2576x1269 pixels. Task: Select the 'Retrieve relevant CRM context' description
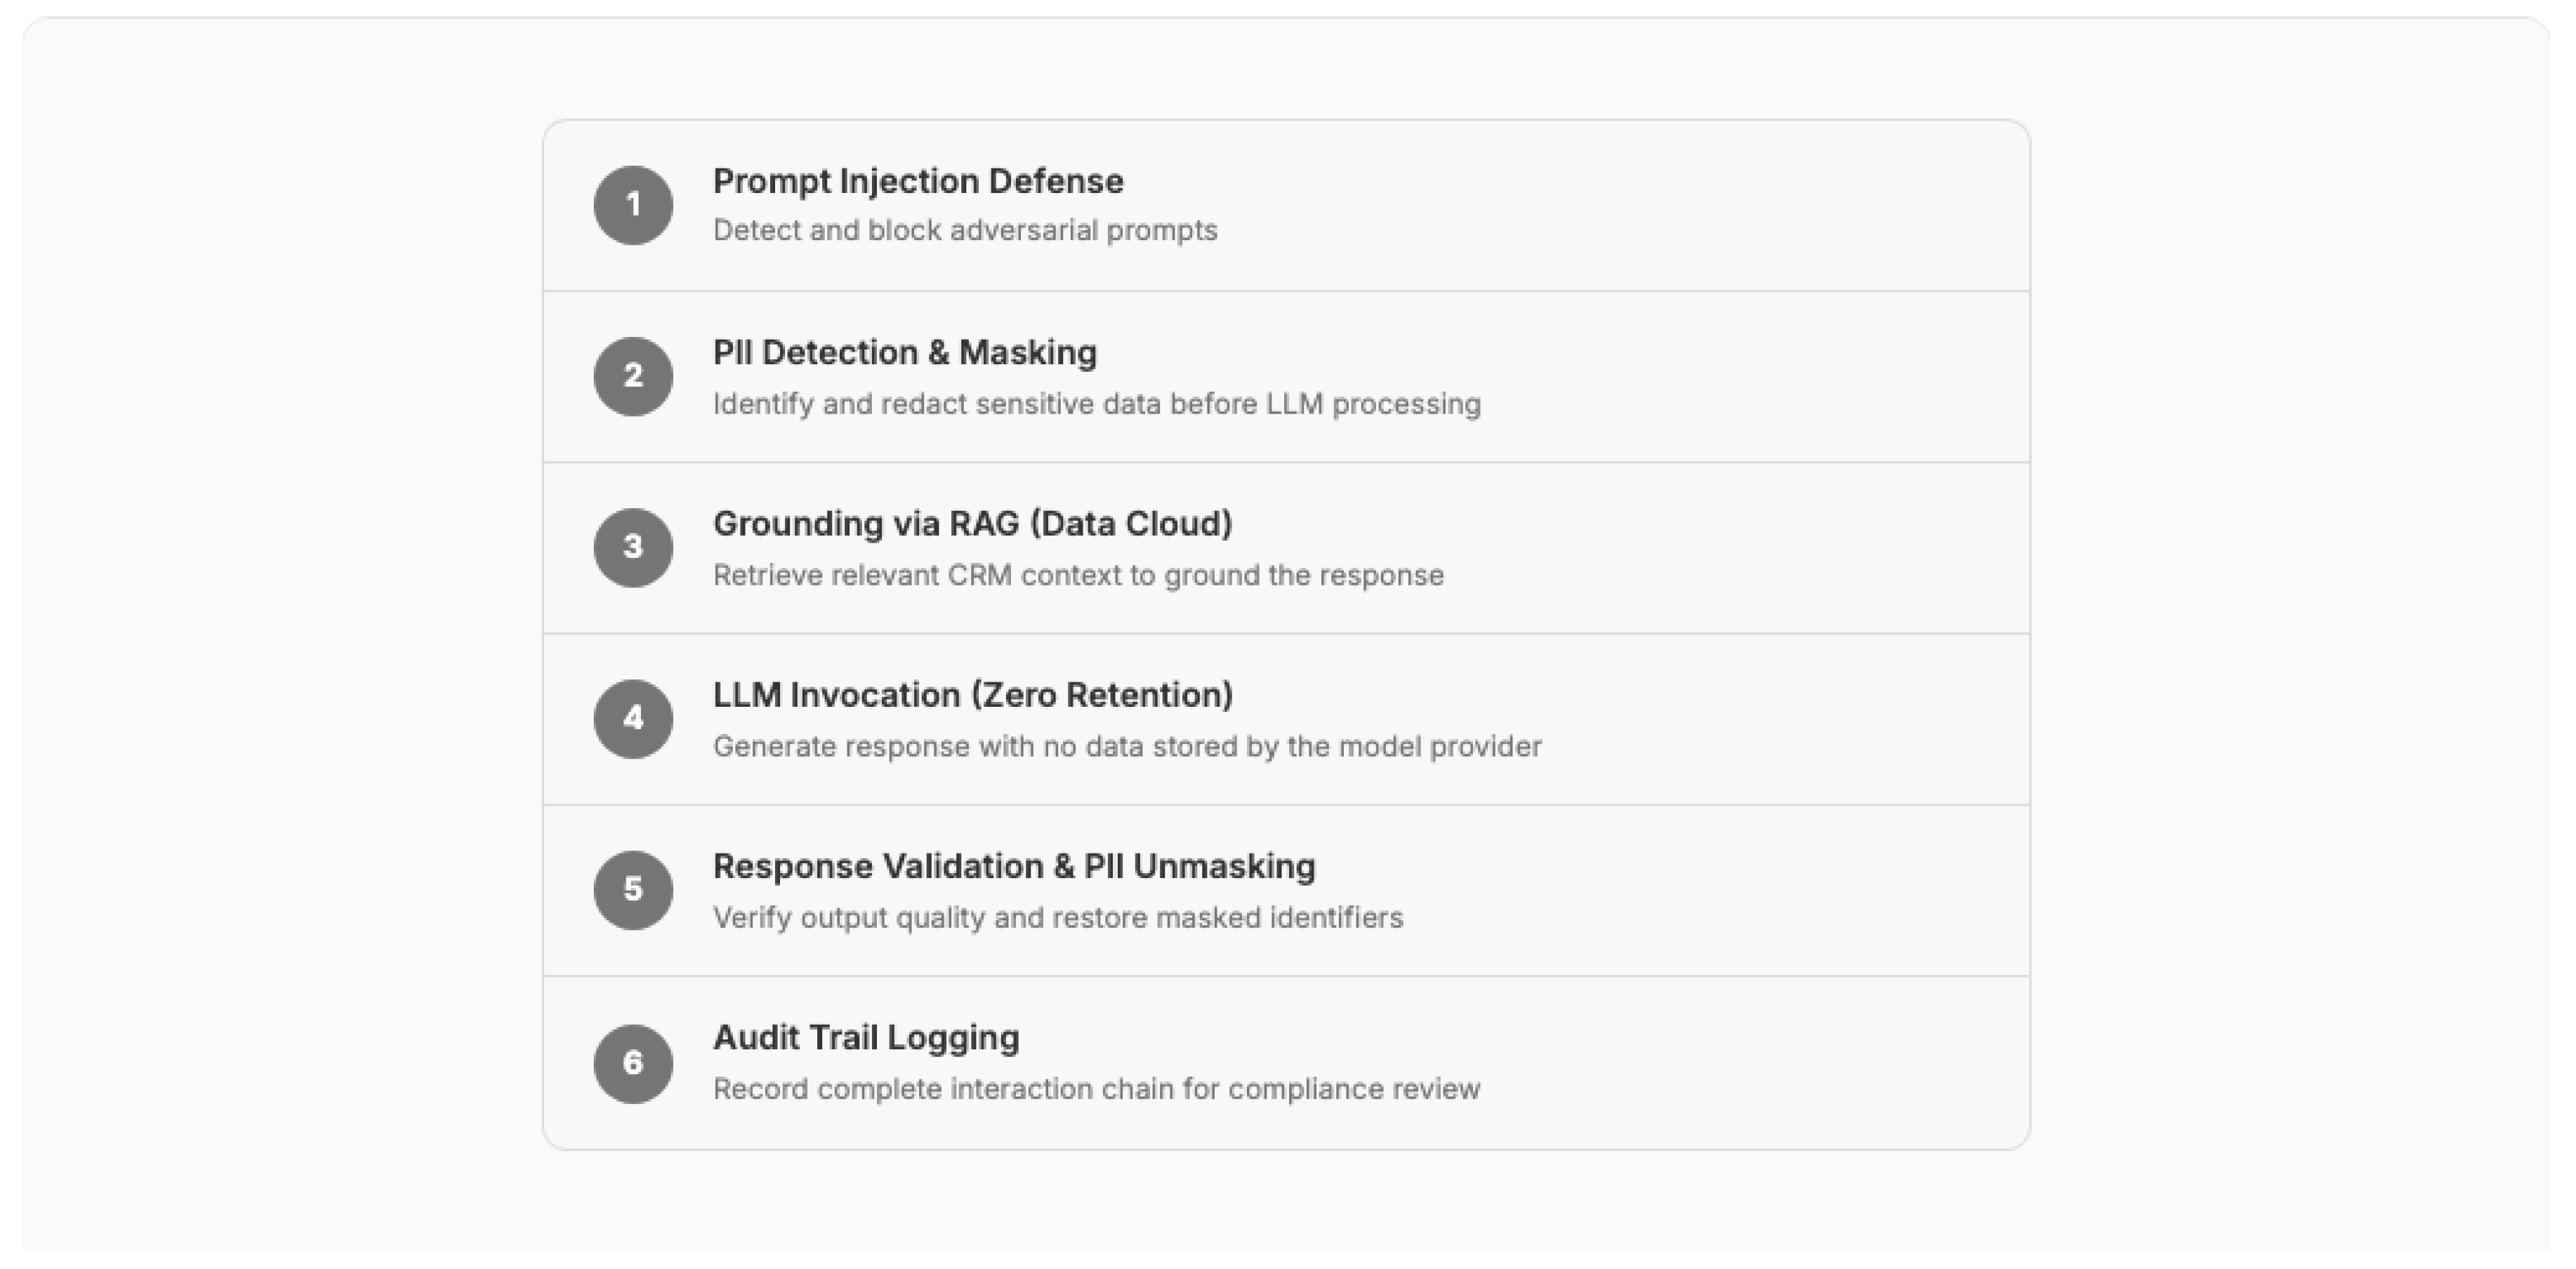pos(1078,575)
